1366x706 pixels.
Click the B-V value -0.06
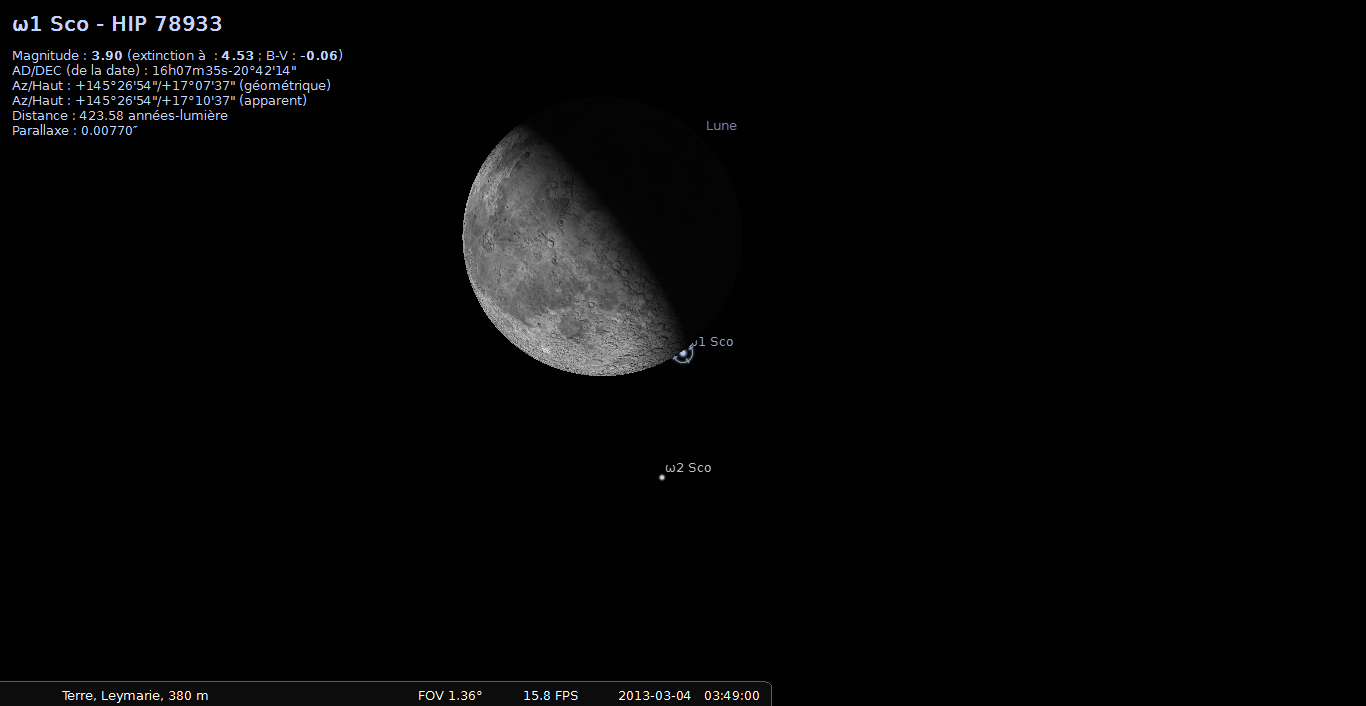[319, 56]
